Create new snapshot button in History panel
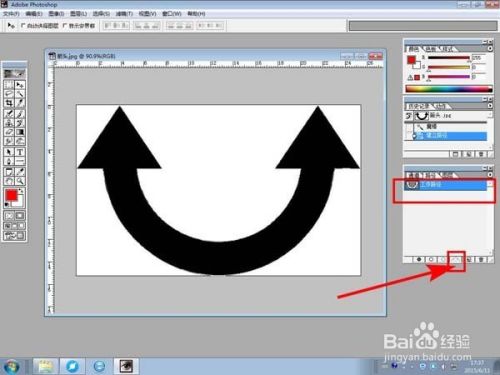The height and width of the screenshot is (375, 500). [468, 154]
